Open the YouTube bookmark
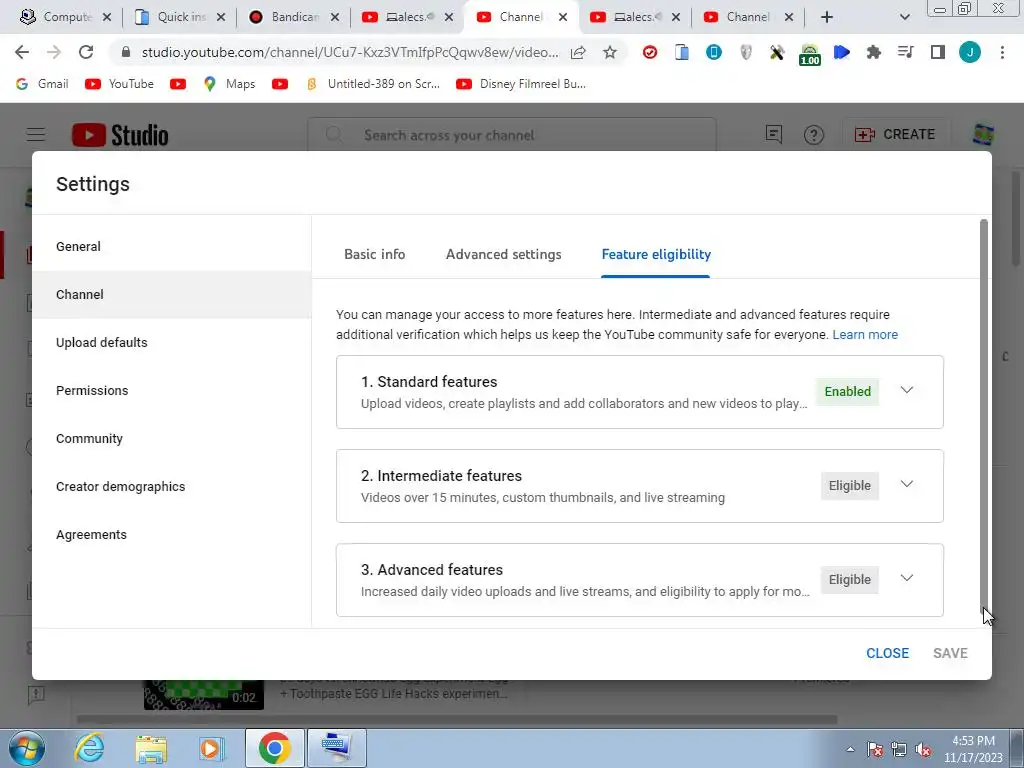 pyautogui.click(x=120, y=84)
